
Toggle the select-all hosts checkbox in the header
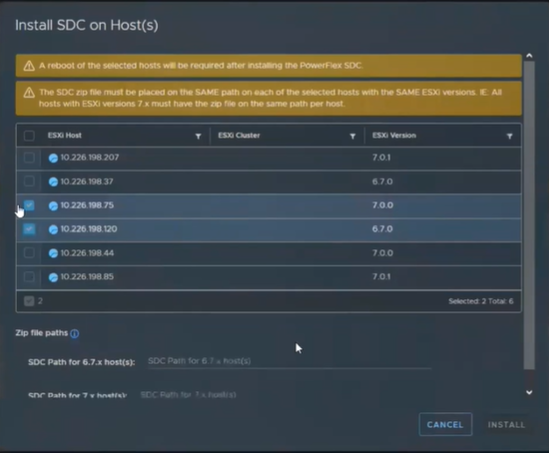coord(29,135)
